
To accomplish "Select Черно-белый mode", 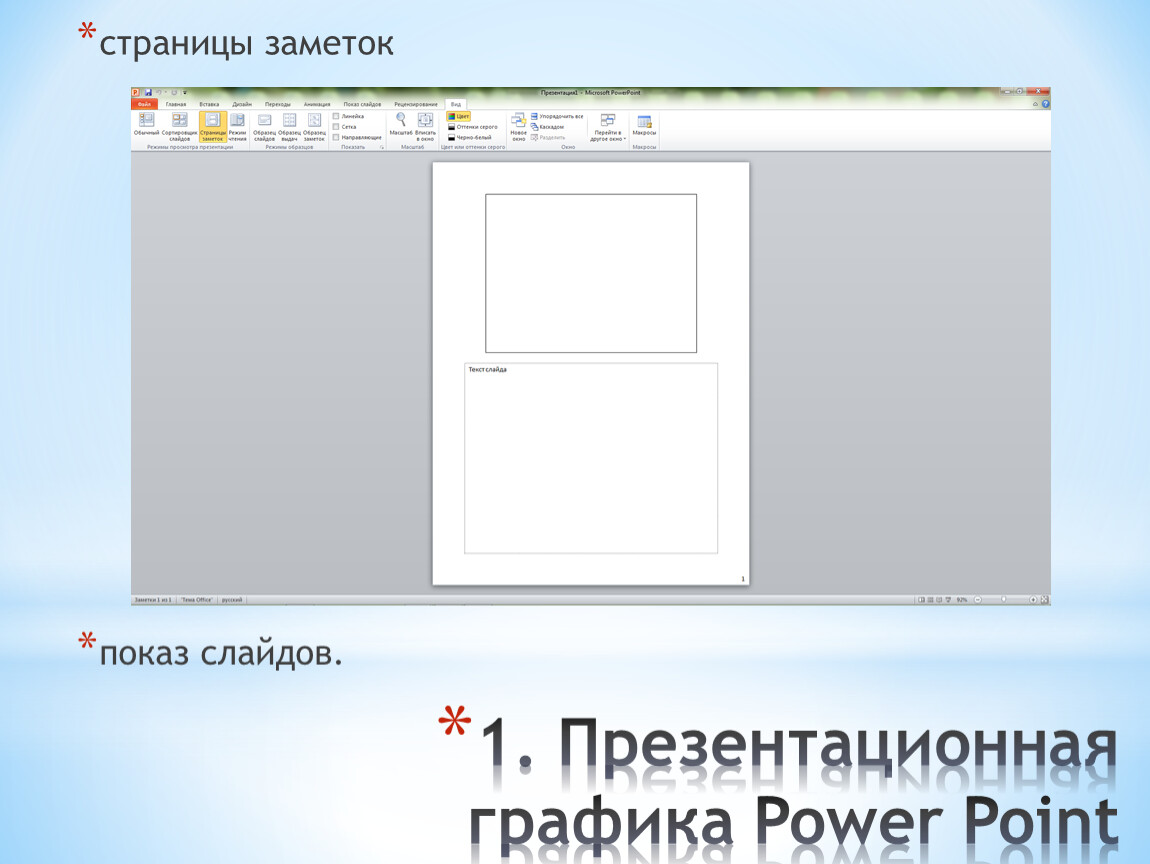I will (x=469, y=137).
